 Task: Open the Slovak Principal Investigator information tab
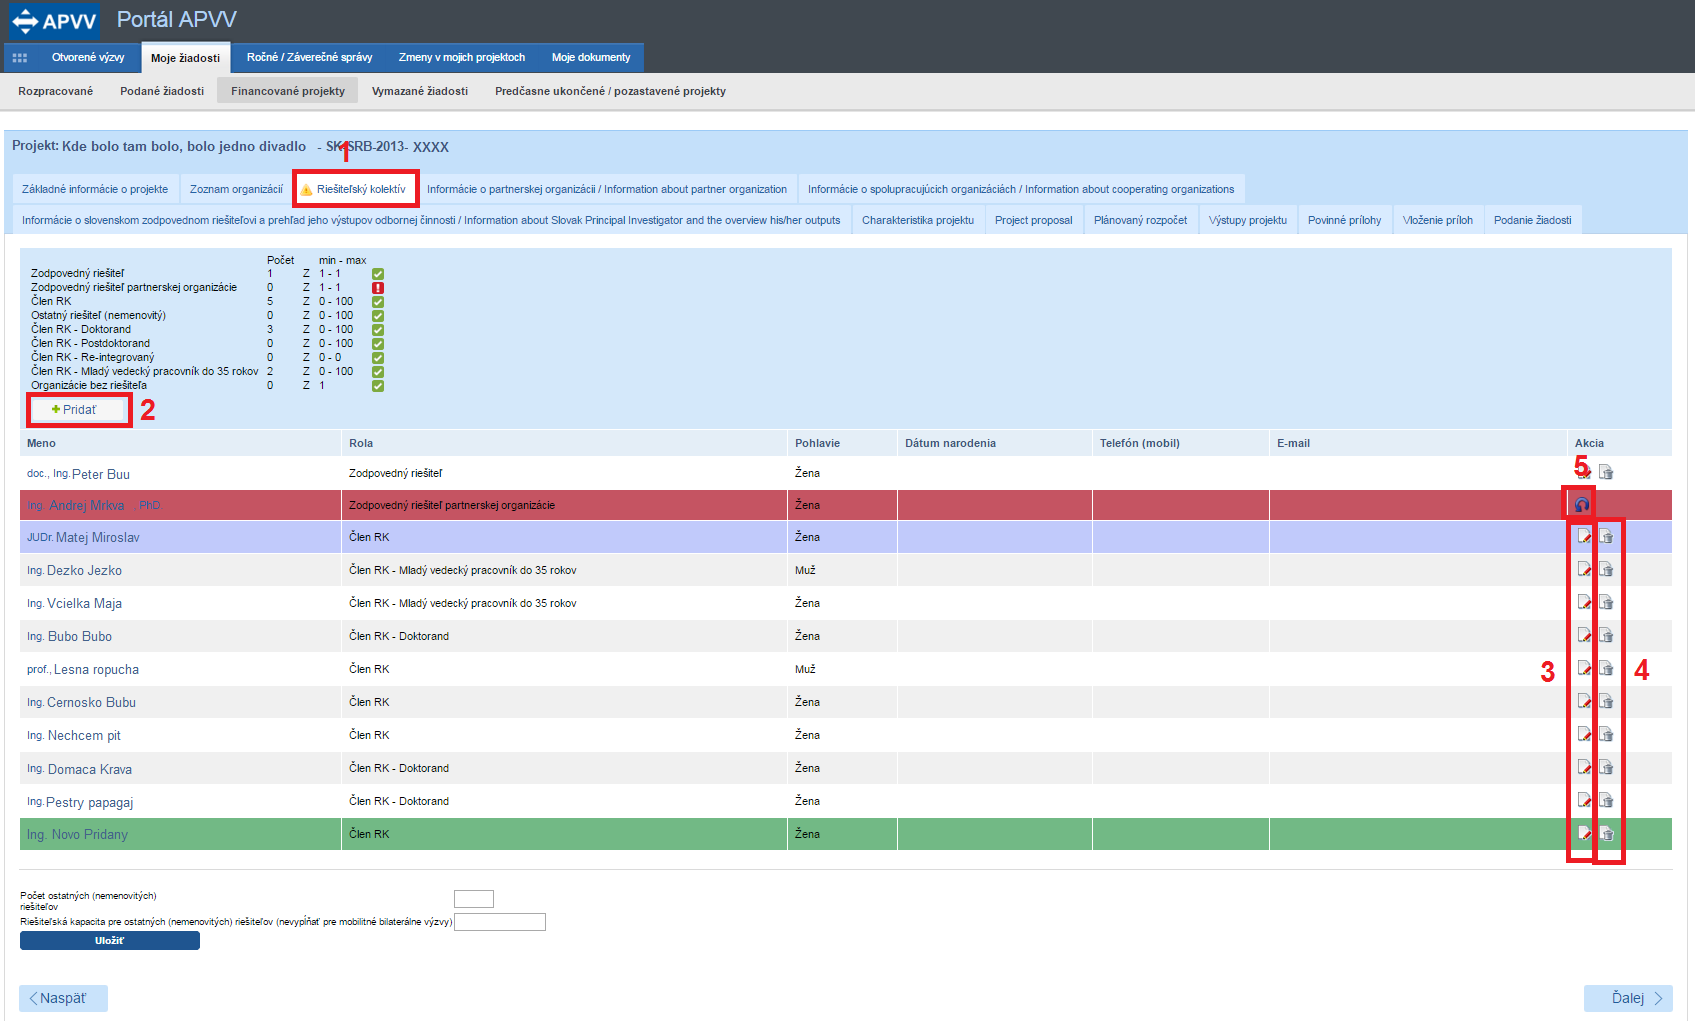coord(431,220)
